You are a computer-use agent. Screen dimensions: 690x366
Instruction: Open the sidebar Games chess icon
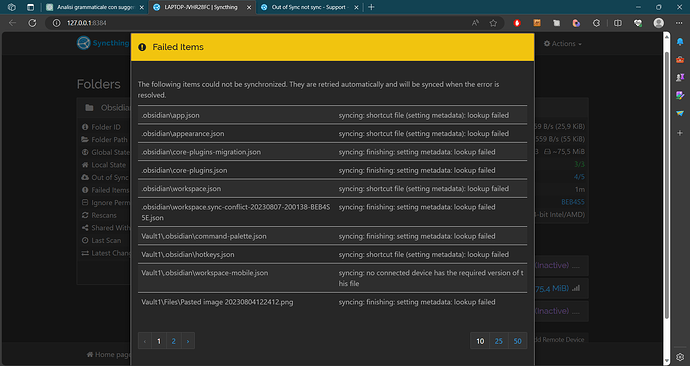point(680,77)
